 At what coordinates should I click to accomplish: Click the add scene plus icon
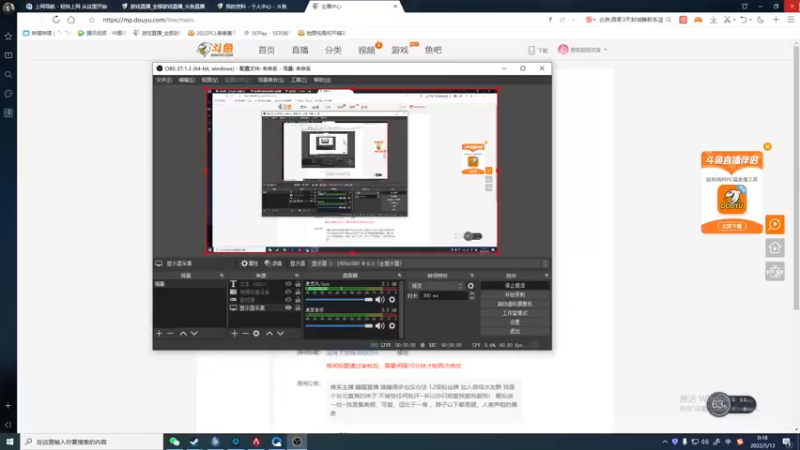(x=159, y=333)
